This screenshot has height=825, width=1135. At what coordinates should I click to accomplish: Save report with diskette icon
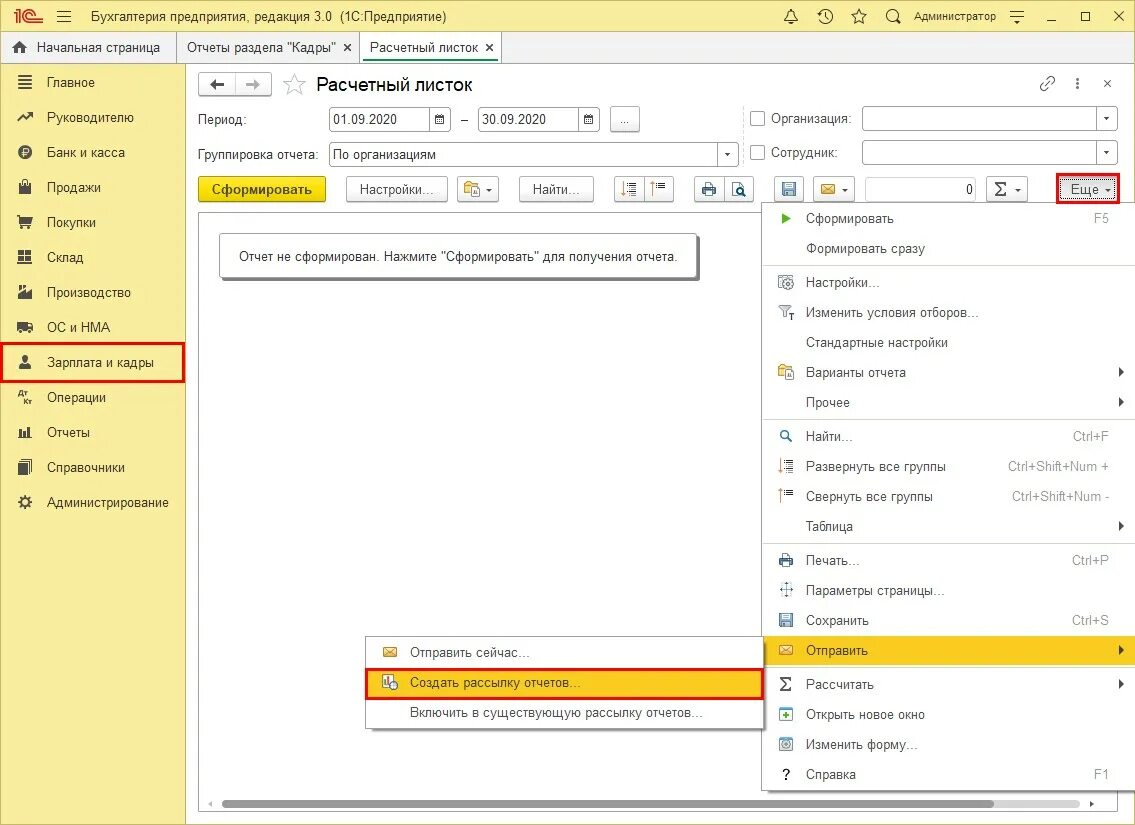(789, 189)
